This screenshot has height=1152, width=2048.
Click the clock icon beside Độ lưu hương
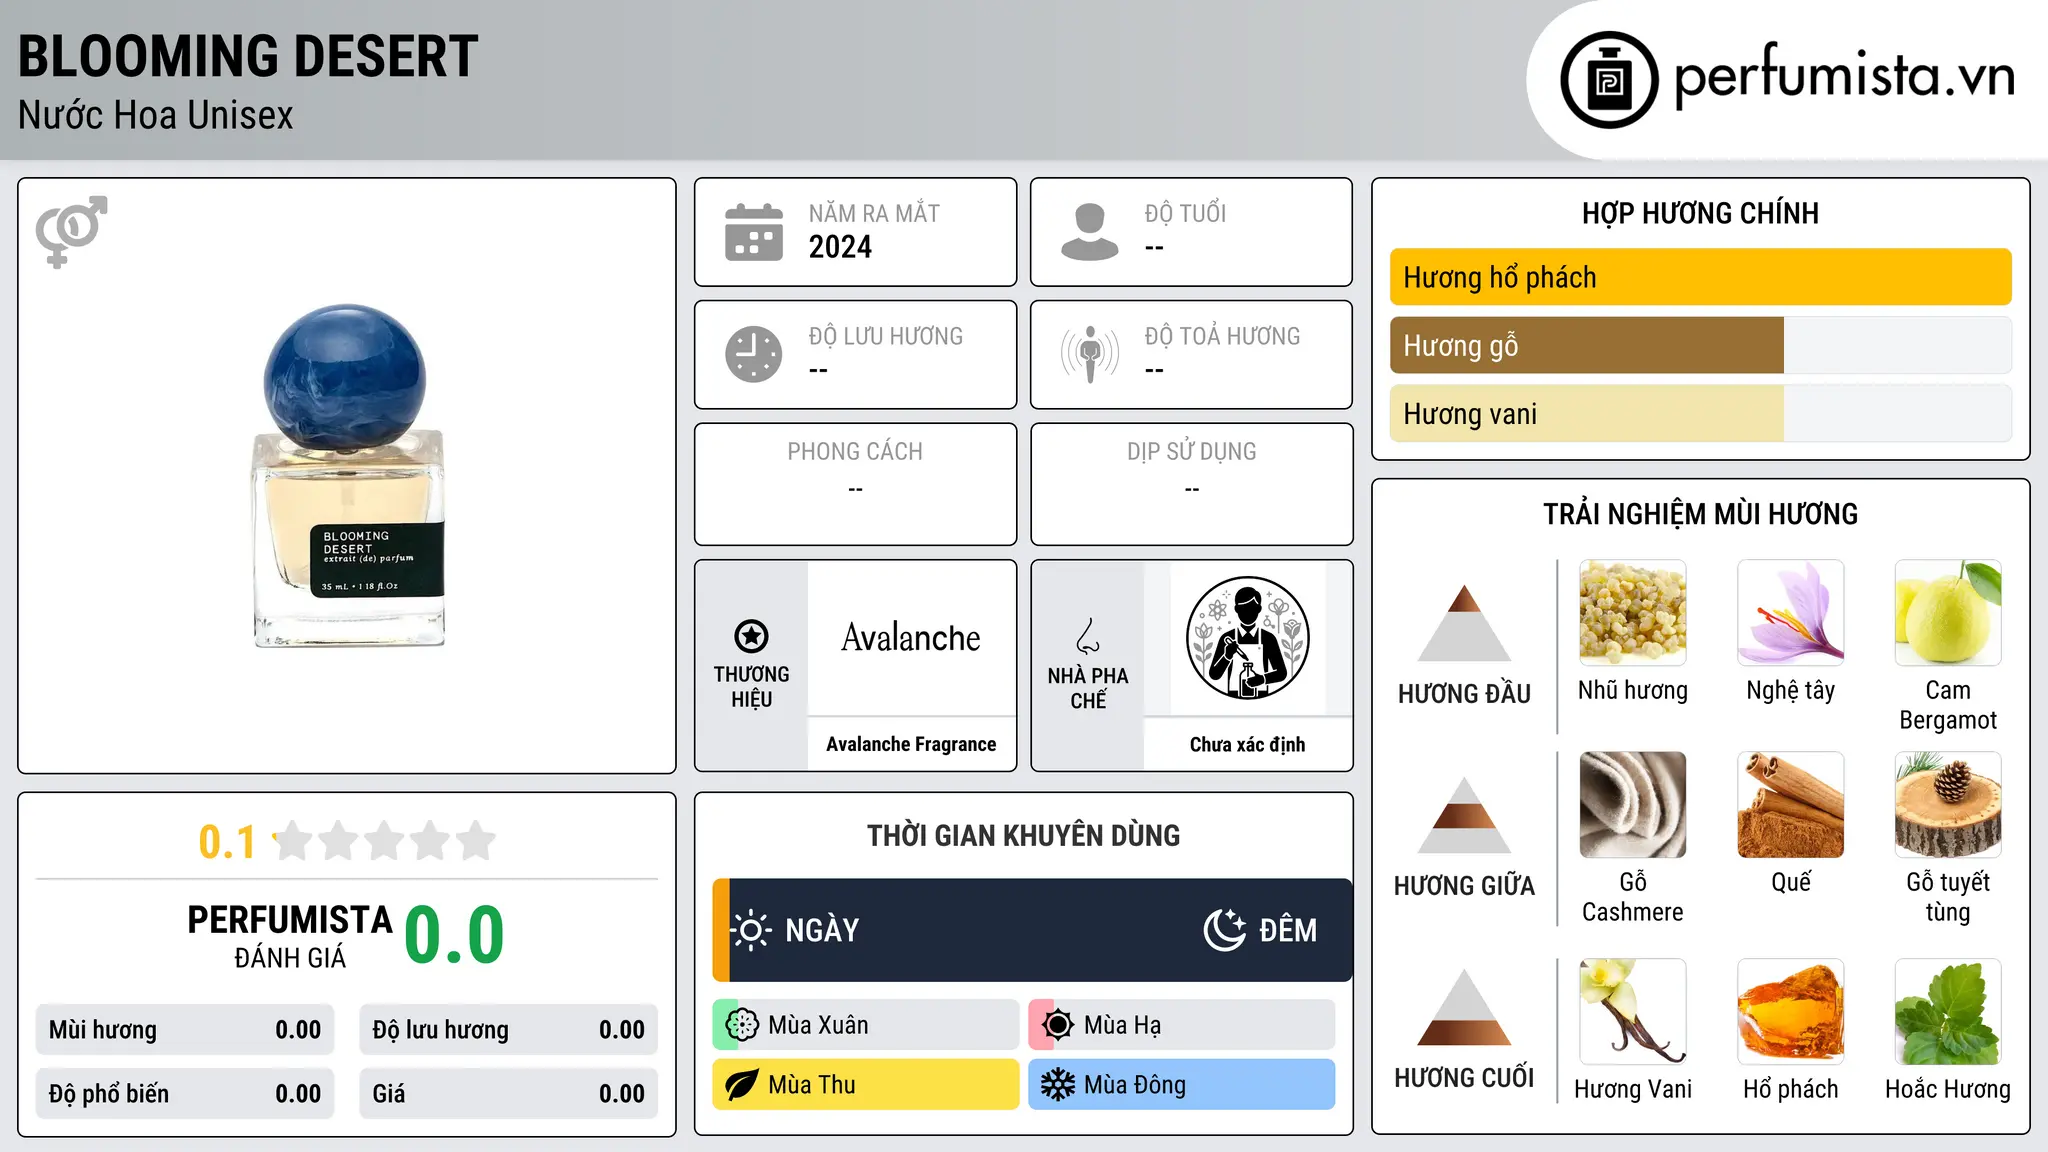[x=754, y=354]
